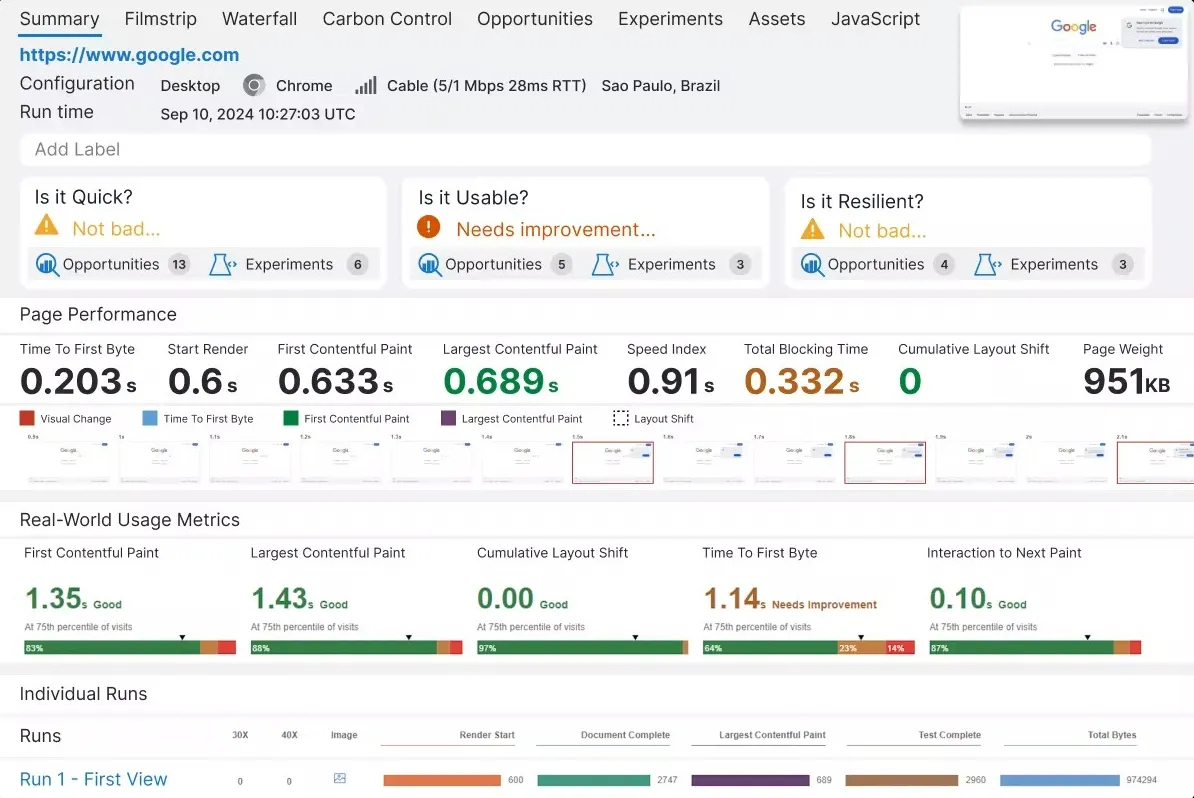Click the Largest Contentful Paint 0.689s value
The image size is (1194, 798).
tap(501, 381)
